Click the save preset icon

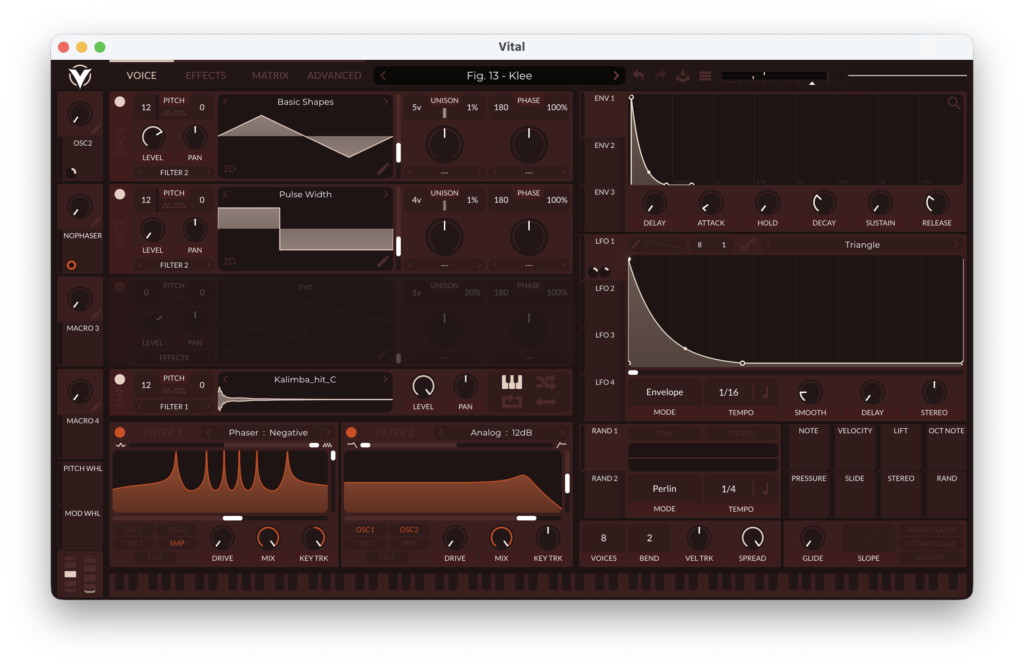(683, 76)
